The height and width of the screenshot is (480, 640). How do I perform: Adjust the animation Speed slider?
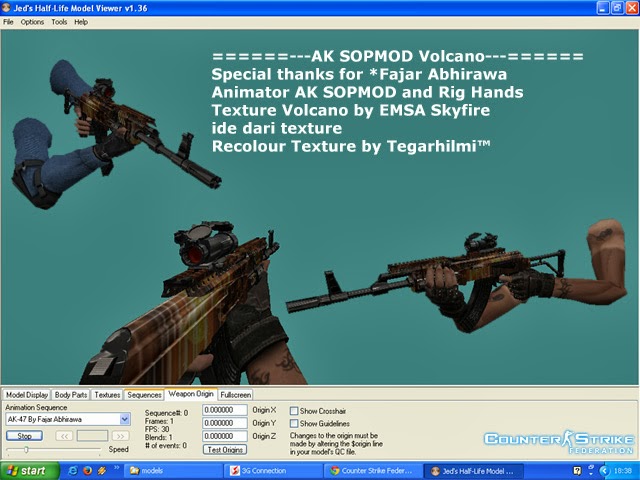[26, 450]
